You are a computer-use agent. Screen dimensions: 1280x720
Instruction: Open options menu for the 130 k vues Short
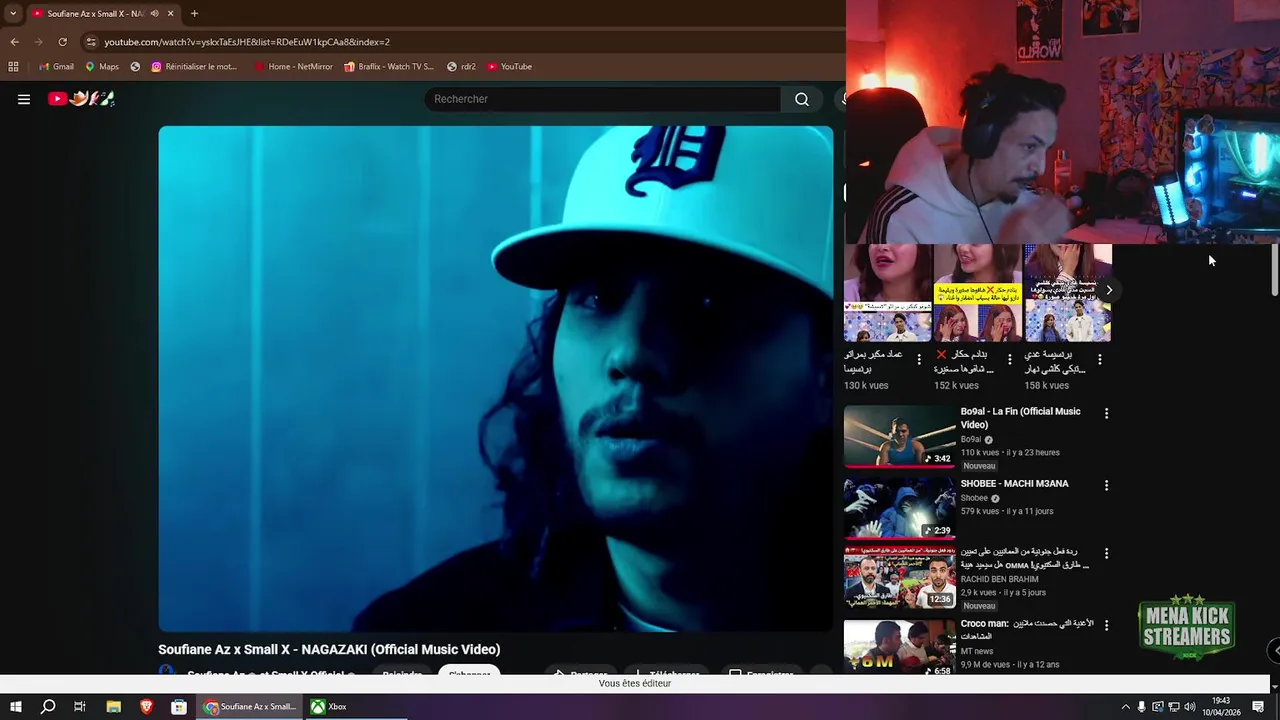[919, 359]
